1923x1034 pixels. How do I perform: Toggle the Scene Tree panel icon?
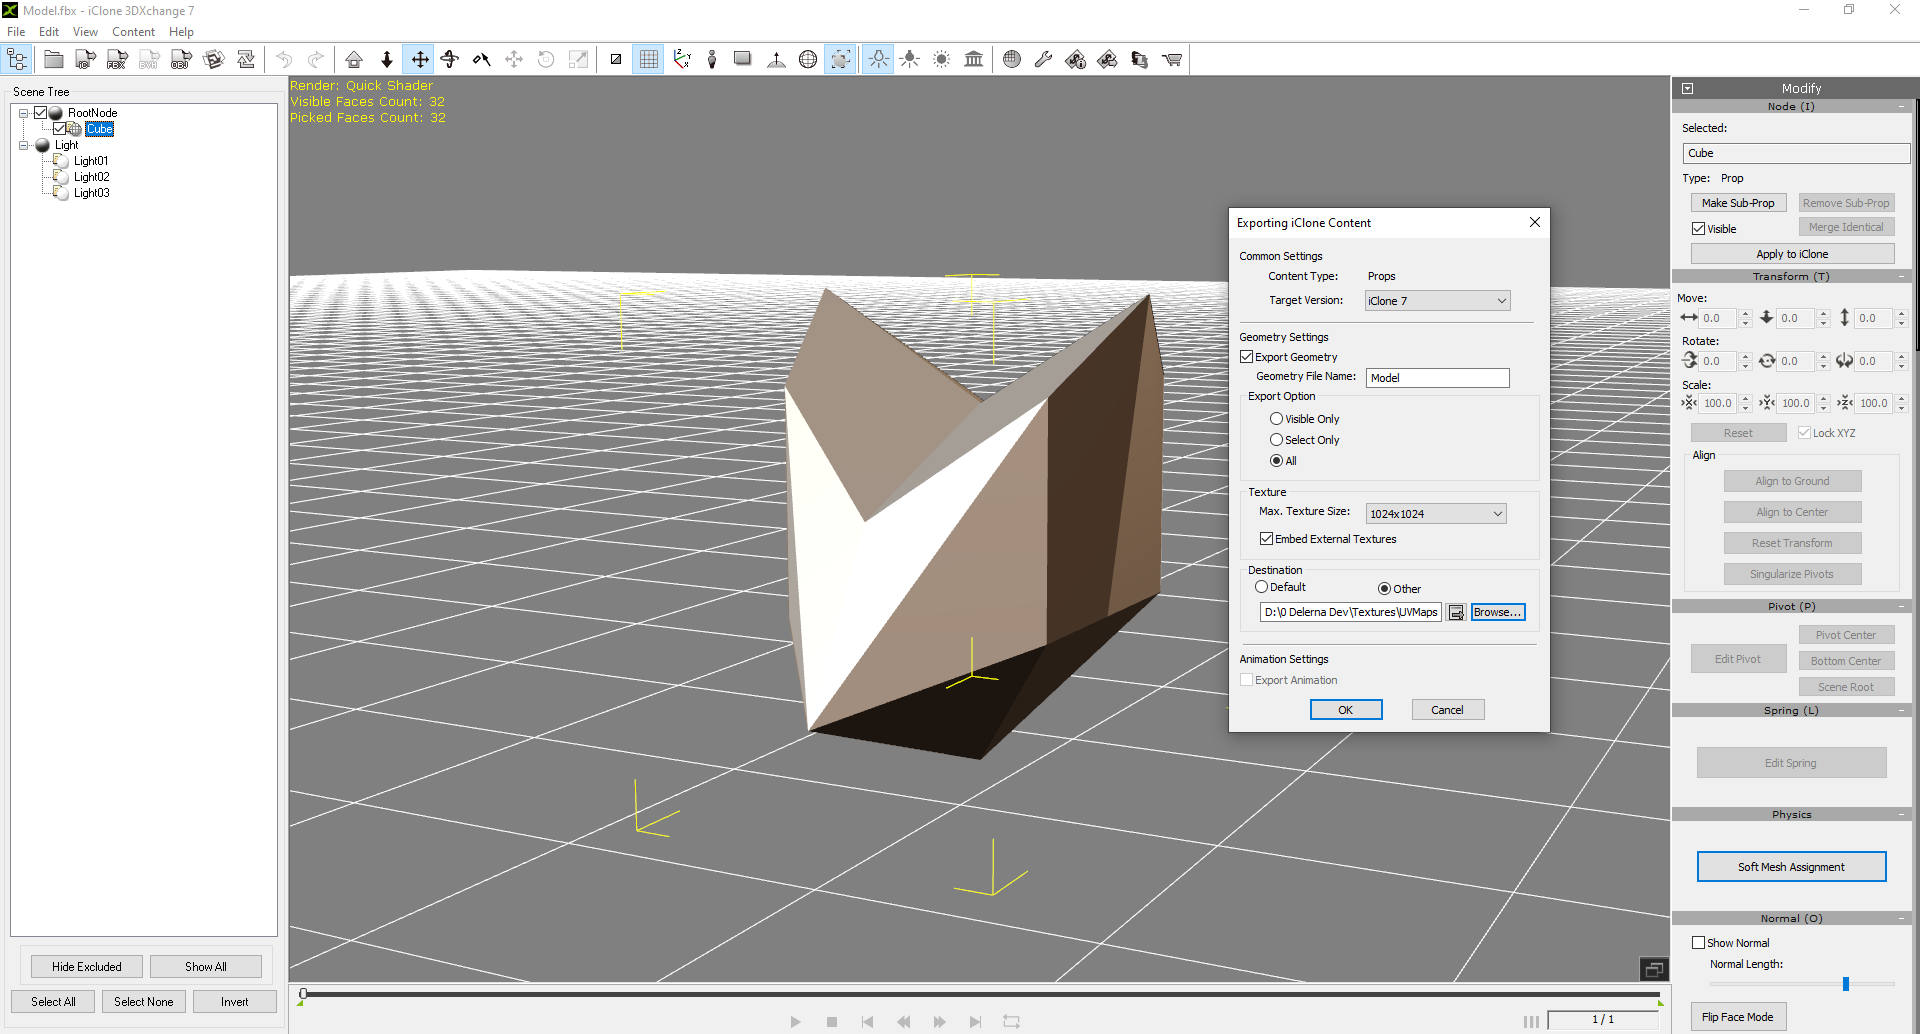(x=17, y=60)
